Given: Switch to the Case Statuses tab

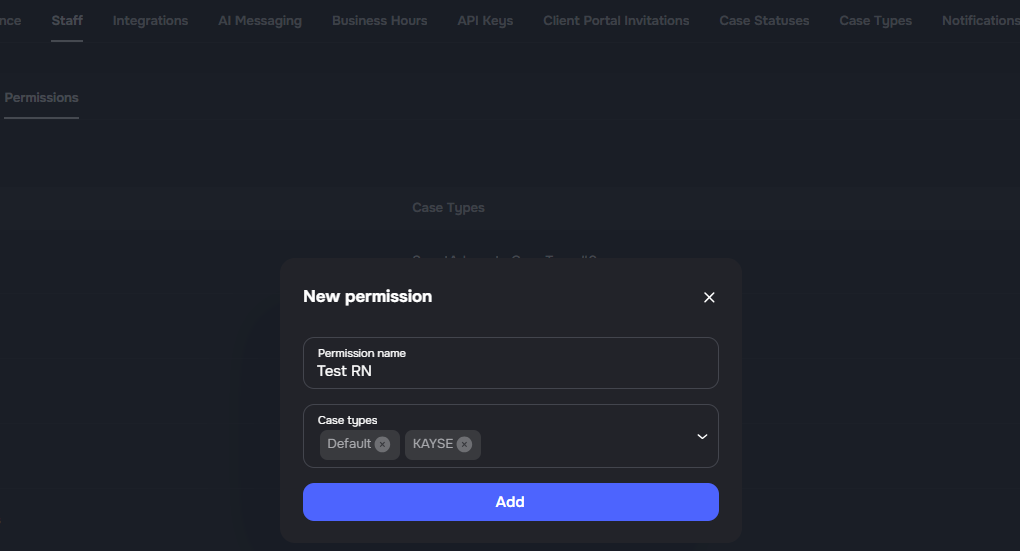Looking at the screenshot, I should (764, 21).
